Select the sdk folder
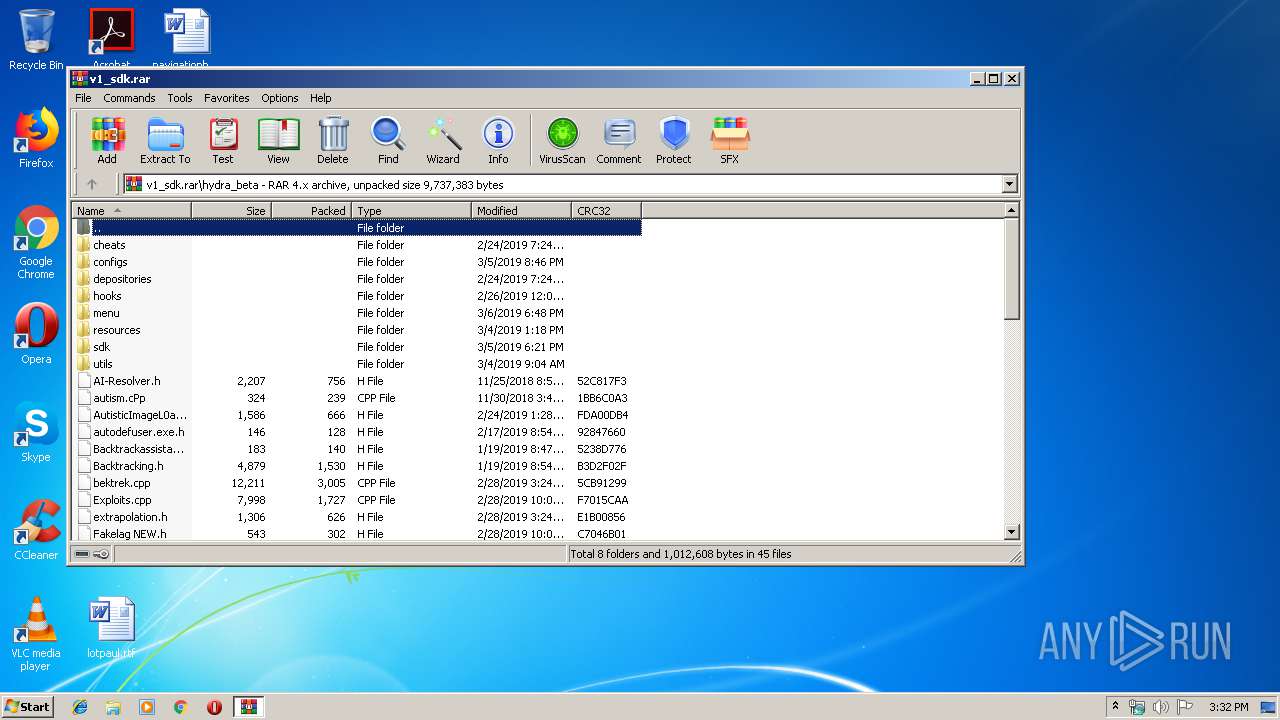1280x720 pixels. pyautogui.click(x=357, y=347)
